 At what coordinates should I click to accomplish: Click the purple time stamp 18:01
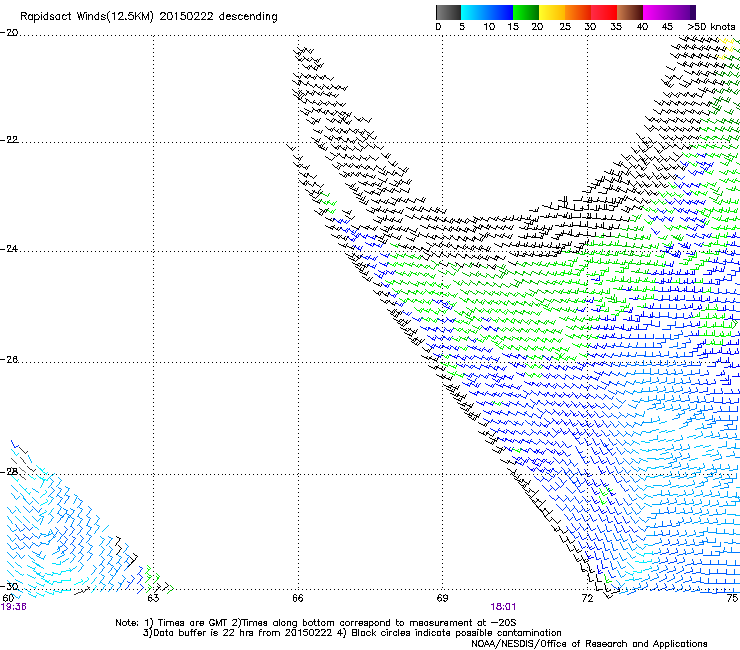click(503, 607)
